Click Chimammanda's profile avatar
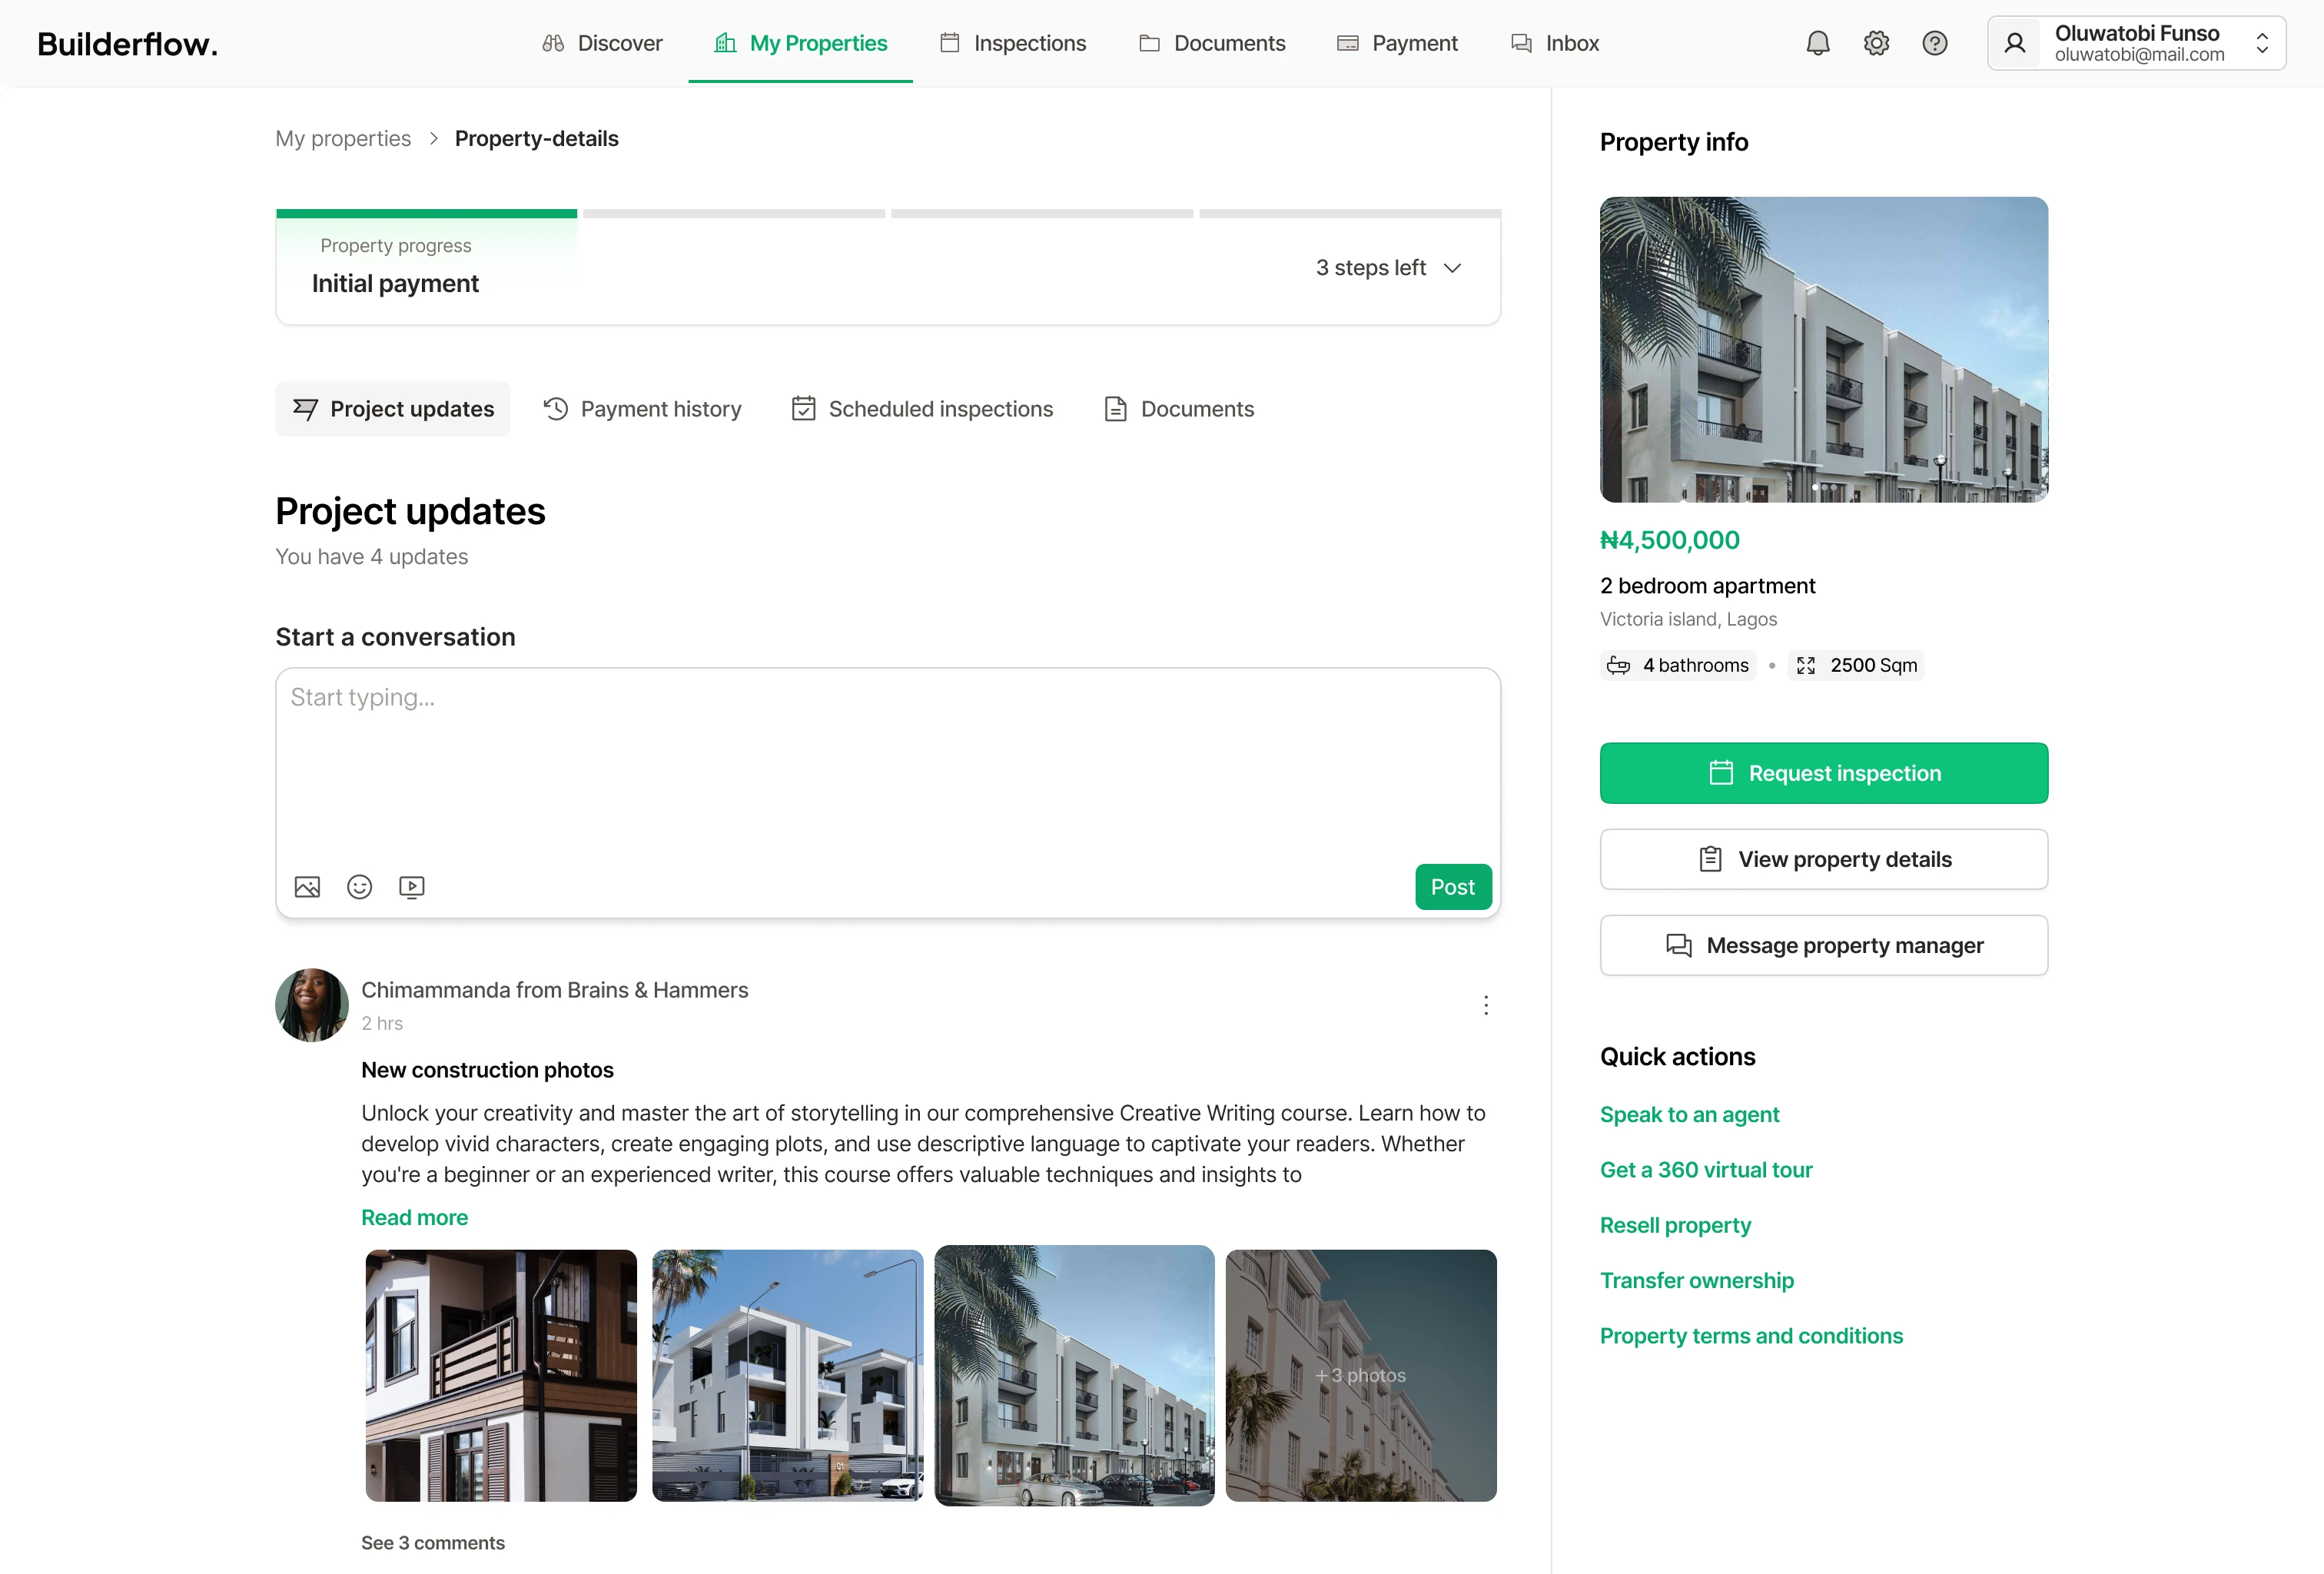 (311, 1005)
